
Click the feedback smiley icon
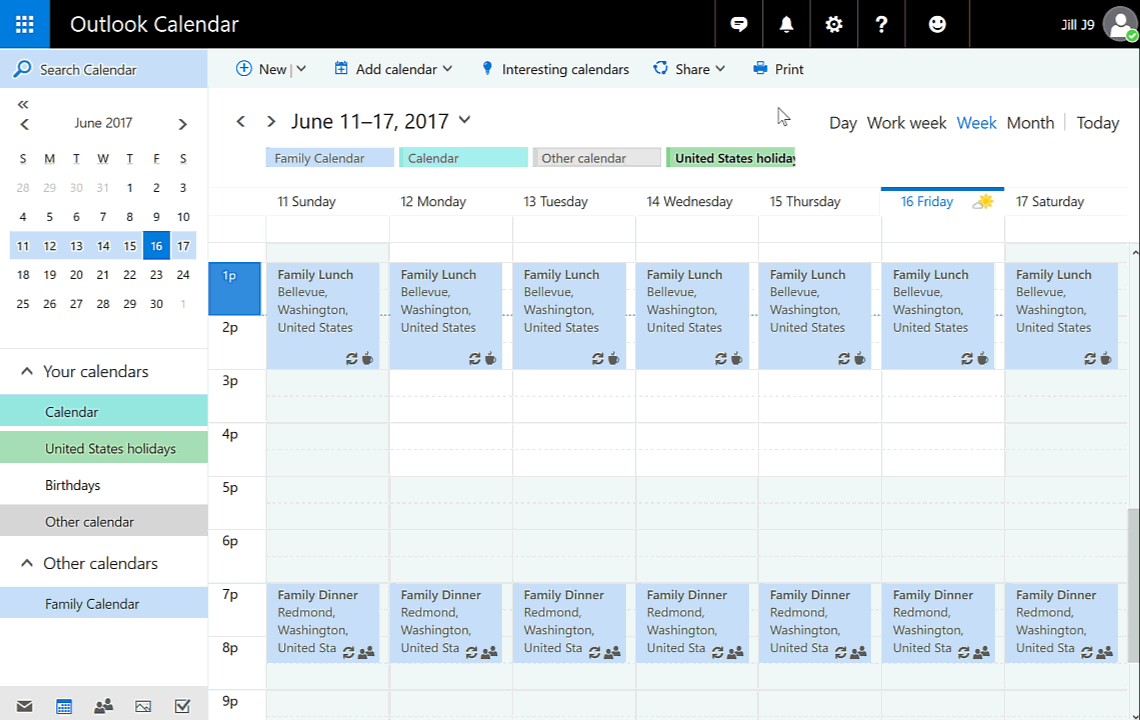coord(937,24)
